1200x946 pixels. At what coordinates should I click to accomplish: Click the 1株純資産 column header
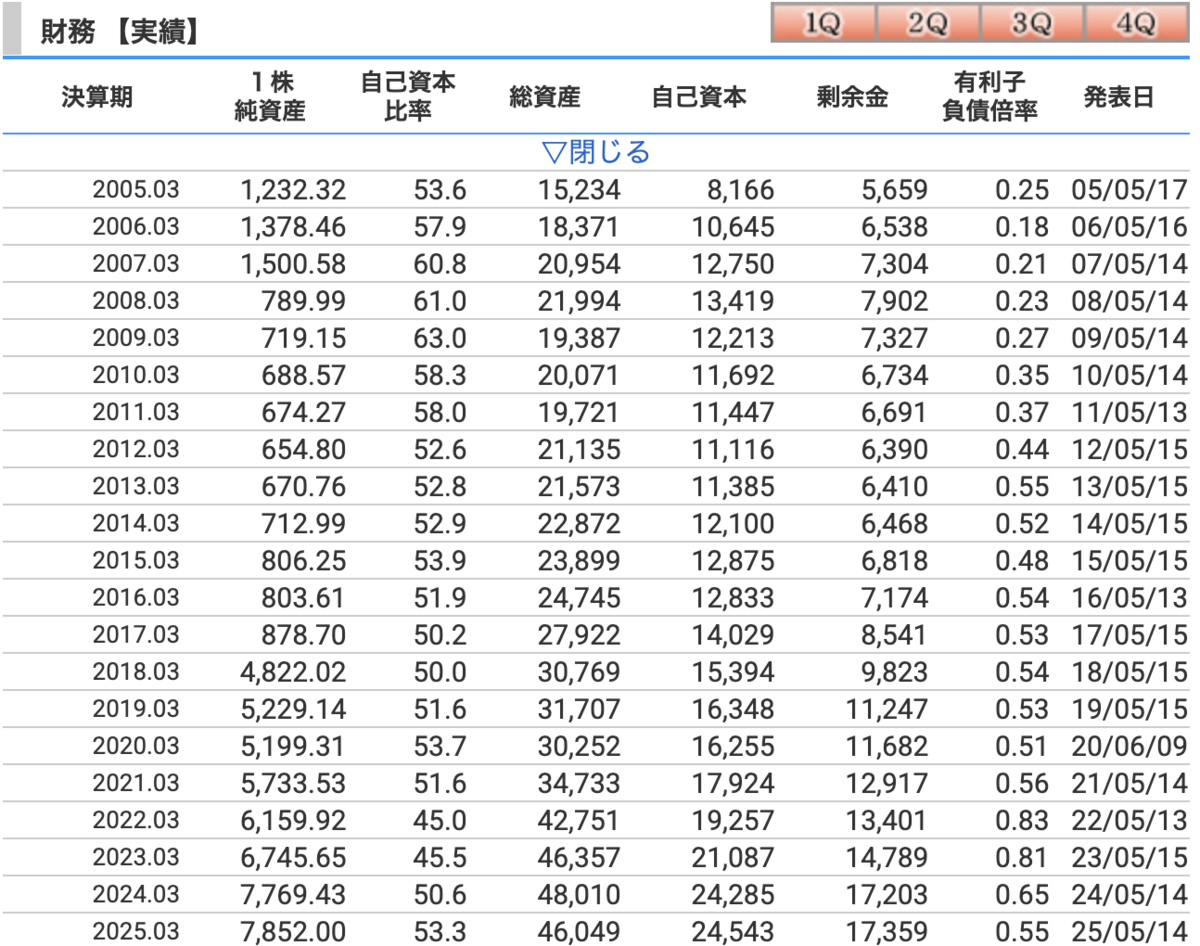[269, 97]
